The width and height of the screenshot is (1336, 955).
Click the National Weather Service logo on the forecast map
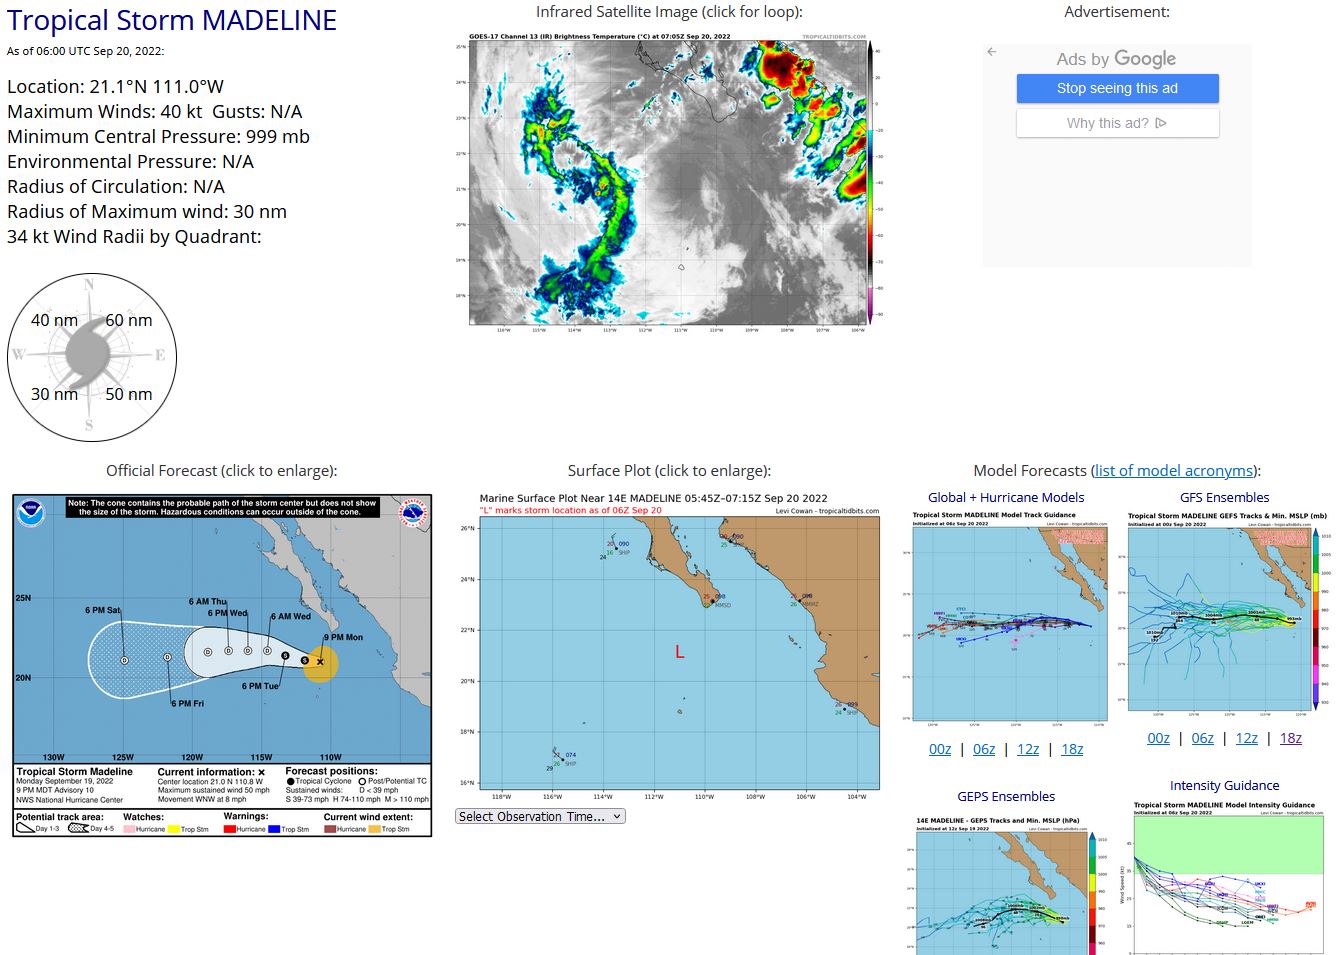click(412, 514)
